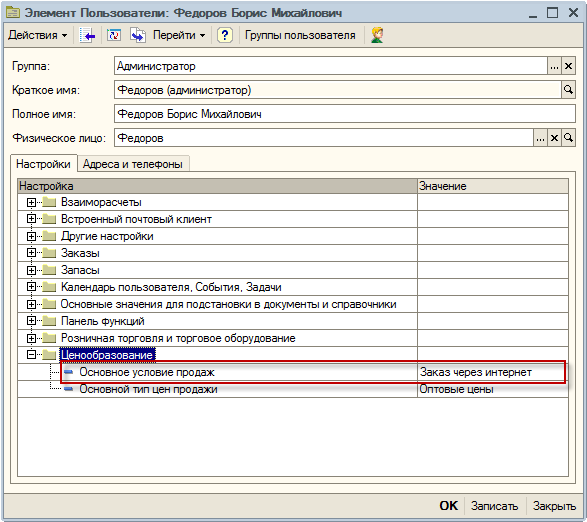Image resolution: width=587 pixels, height=522 pixels.
Task: Clear the Группа field with X button
Action: 568,66
